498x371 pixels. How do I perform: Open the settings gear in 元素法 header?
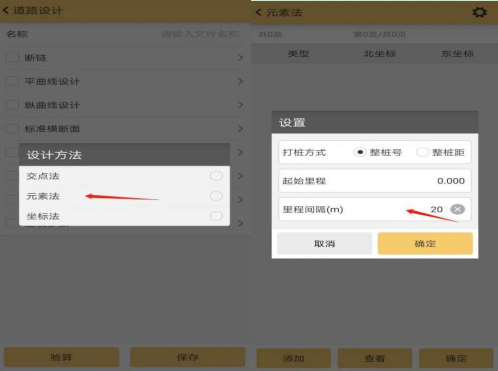(x=479, y=13)
